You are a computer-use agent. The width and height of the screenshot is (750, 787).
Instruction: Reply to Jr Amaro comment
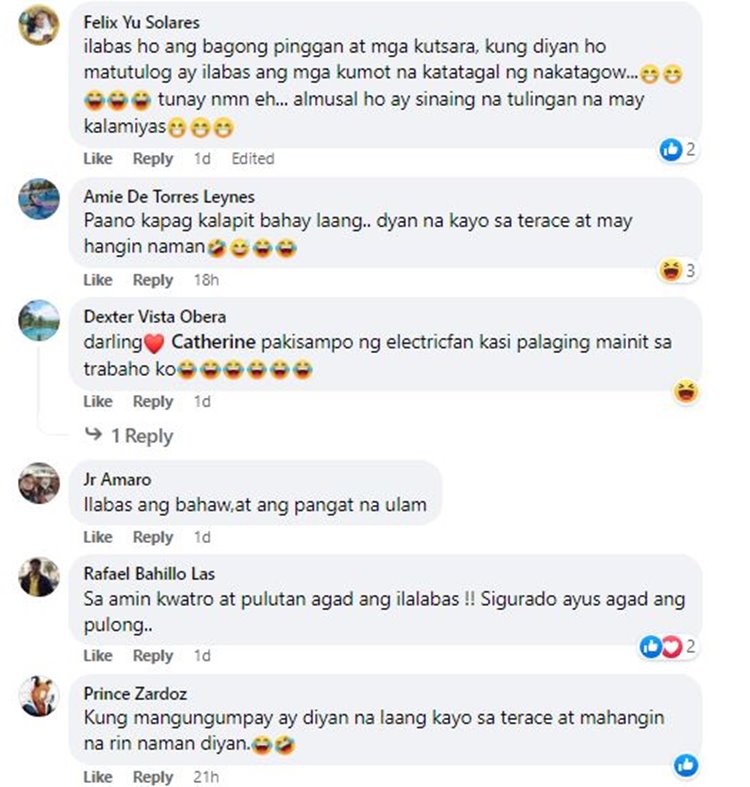153,537
